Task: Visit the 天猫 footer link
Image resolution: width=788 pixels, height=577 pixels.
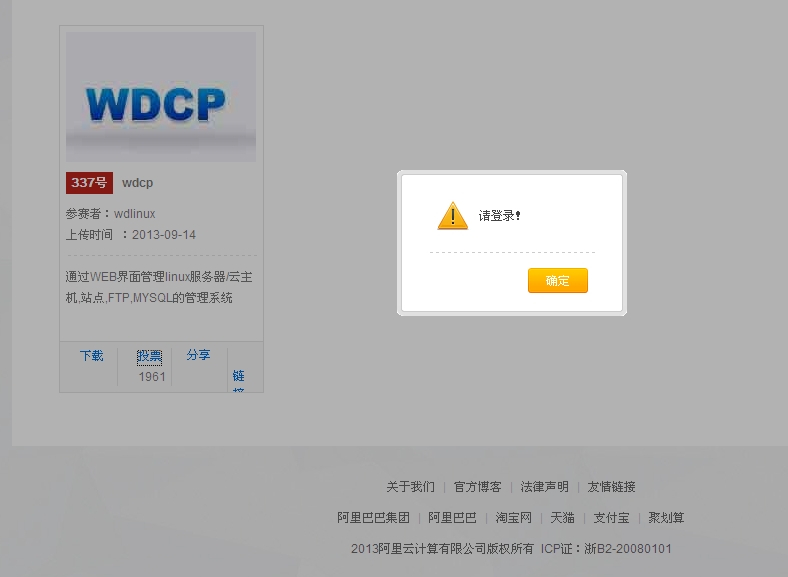Action: tap(562, 518)
